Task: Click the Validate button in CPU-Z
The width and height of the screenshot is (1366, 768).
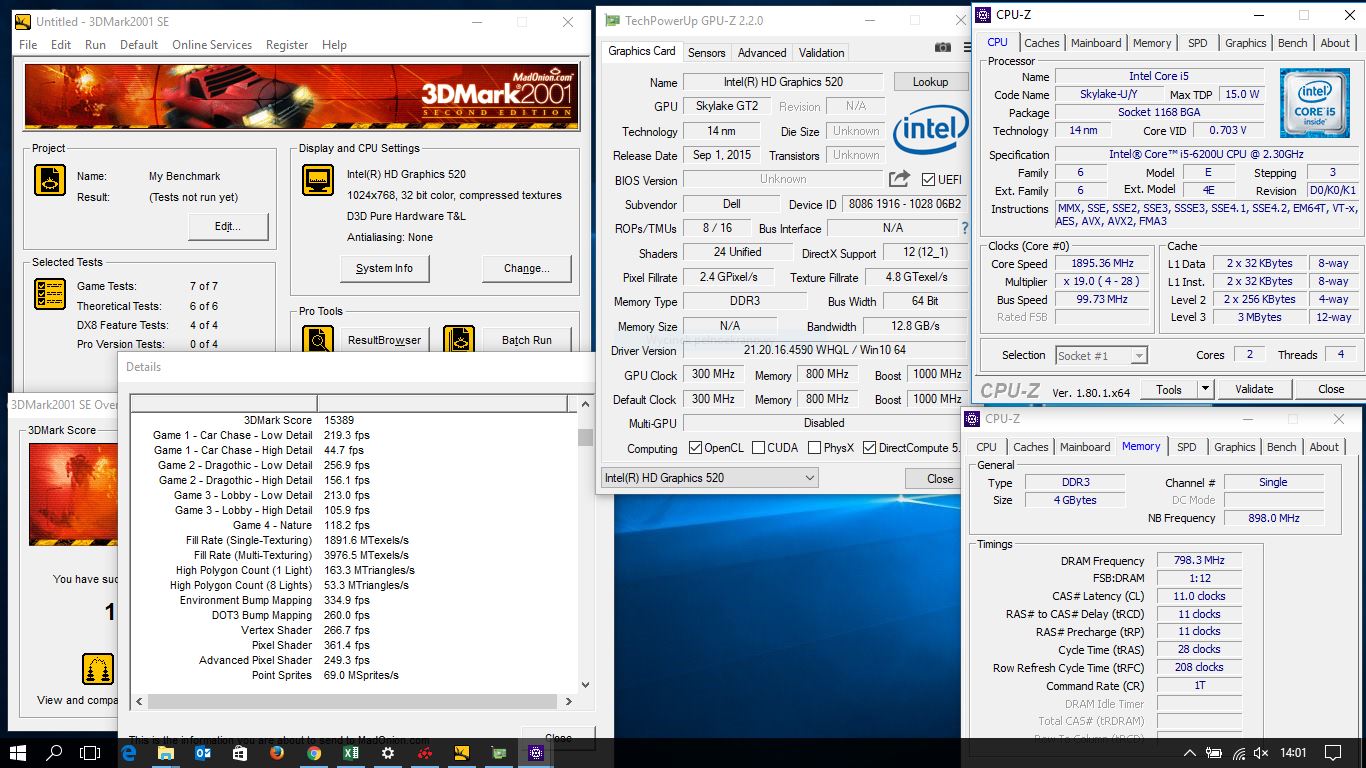Action: click(1254, 389)
